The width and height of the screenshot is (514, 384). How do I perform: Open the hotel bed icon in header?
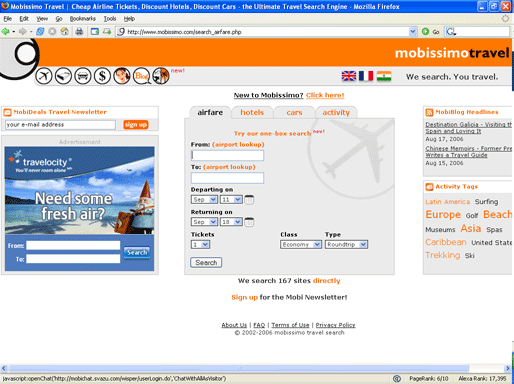click(63, 76)
